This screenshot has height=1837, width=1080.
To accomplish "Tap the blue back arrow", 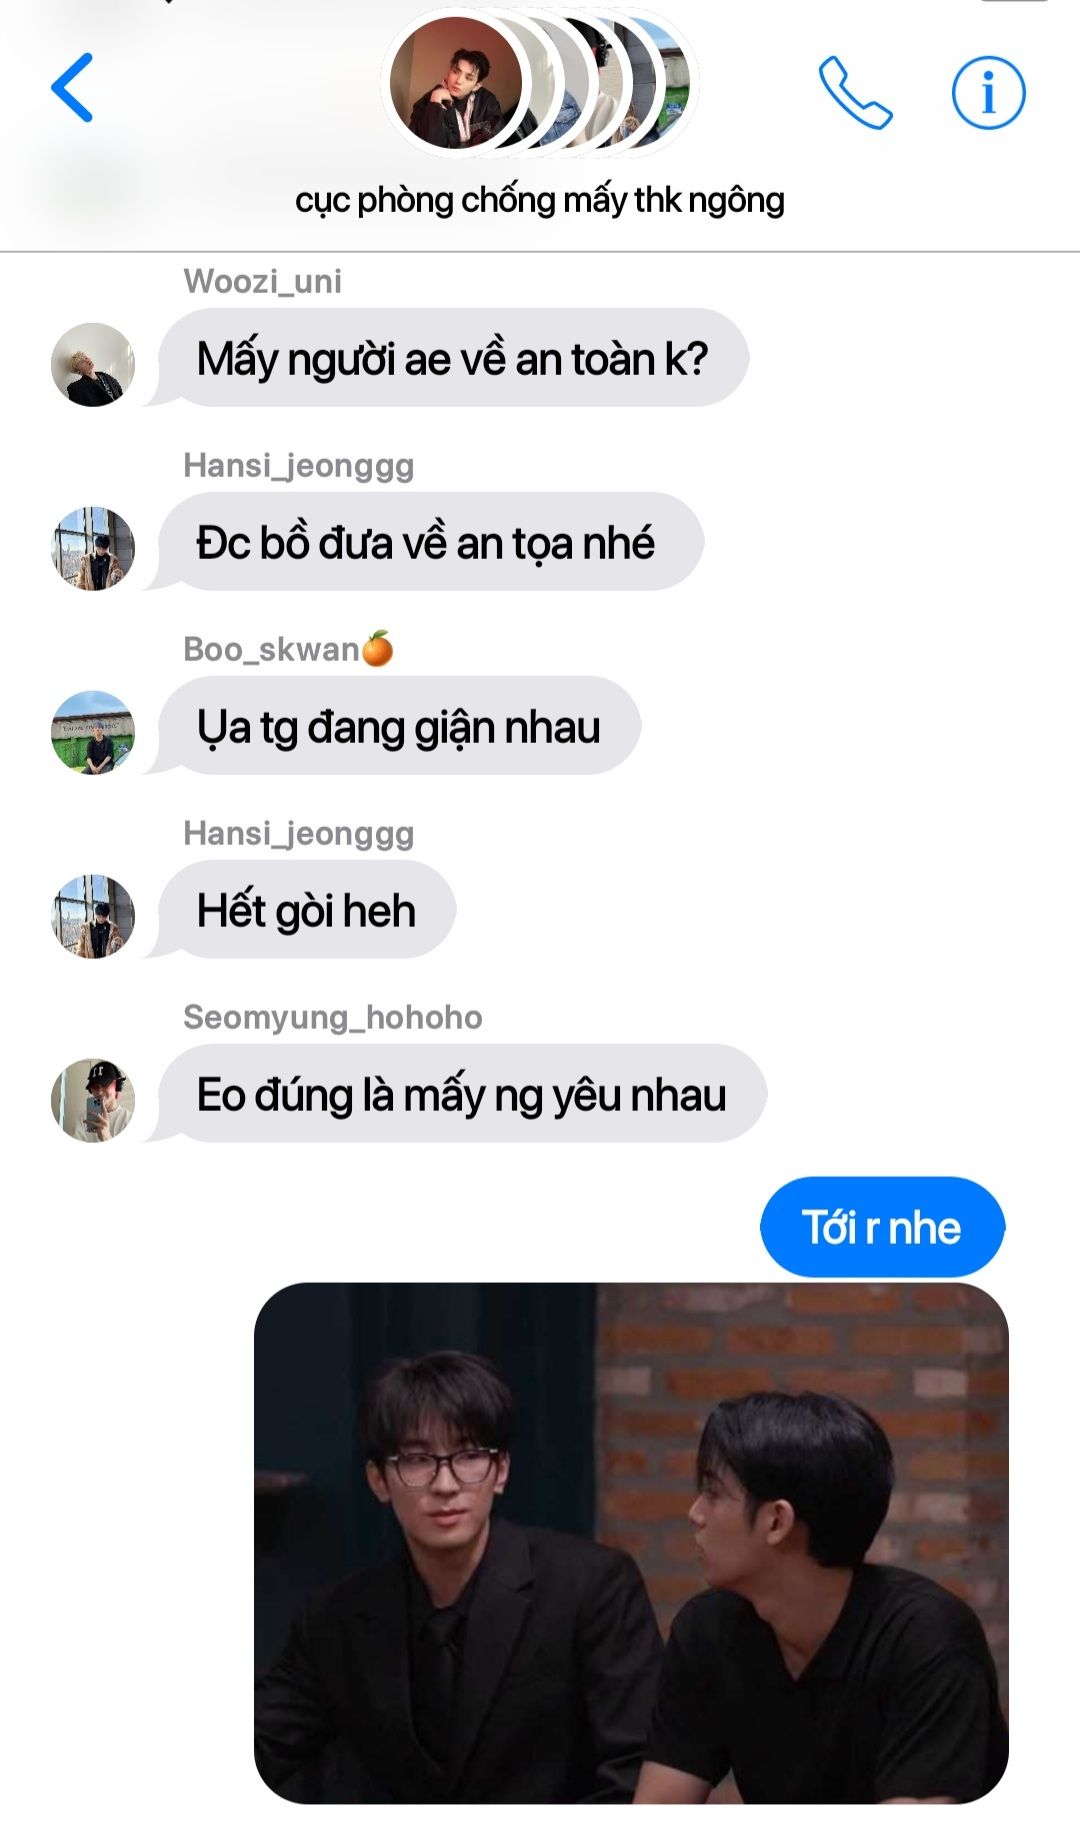I will point(72,88).
